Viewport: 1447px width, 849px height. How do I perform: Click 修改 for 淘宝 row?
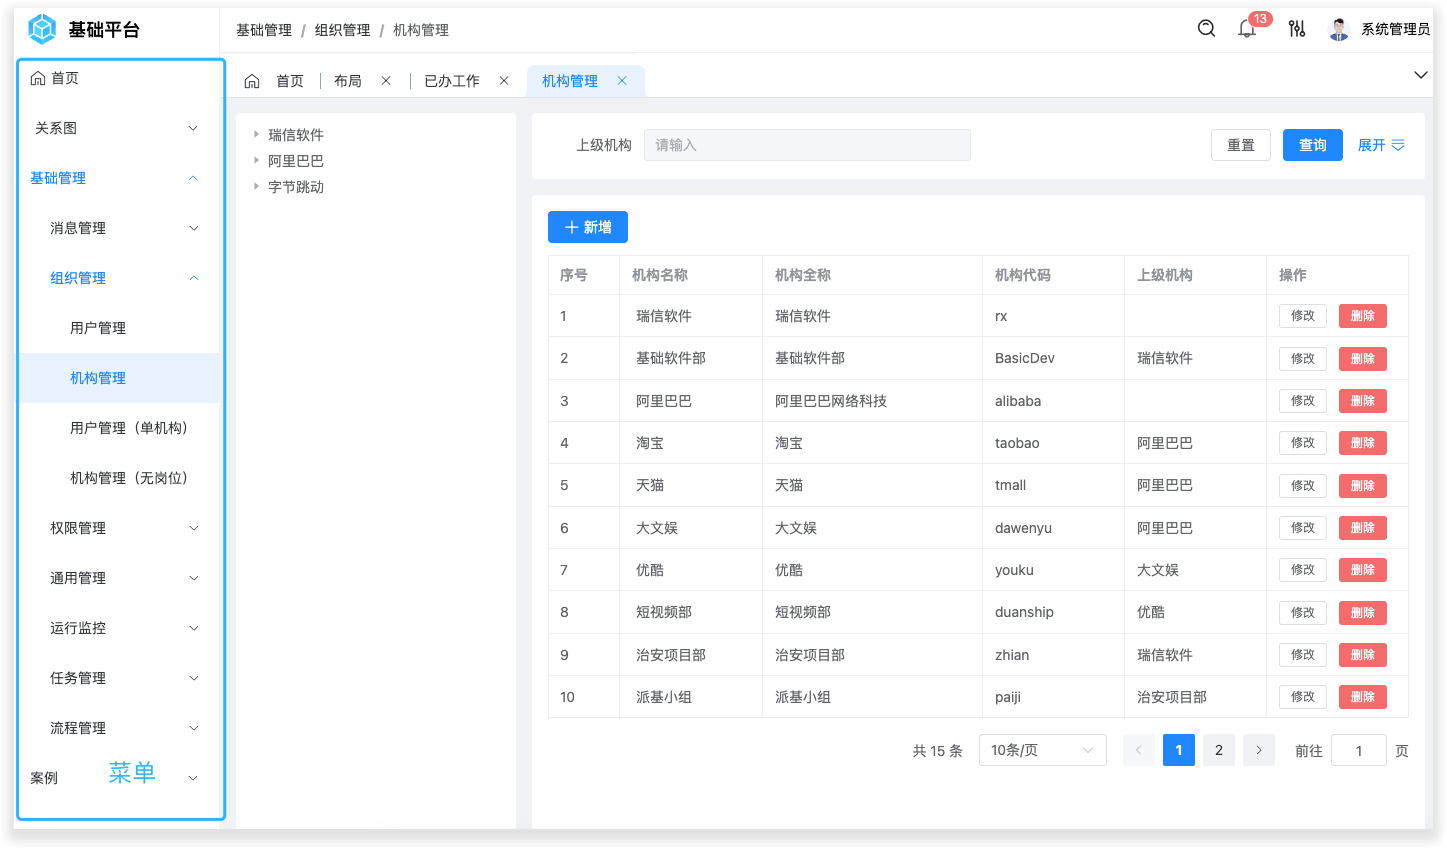tap(1303, 443)
